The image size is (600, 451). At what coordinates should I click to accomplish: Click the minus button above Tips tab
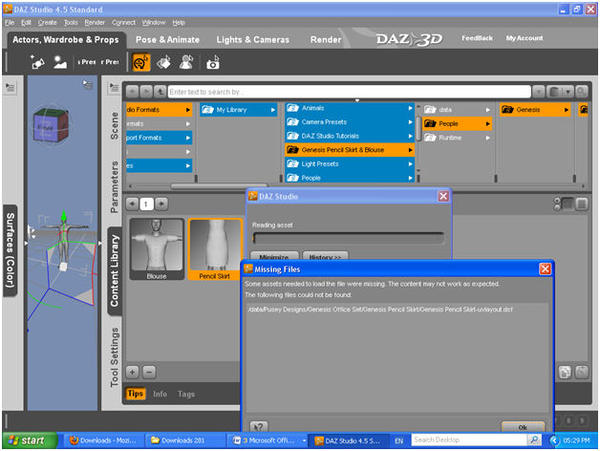[x=149, y=372]
